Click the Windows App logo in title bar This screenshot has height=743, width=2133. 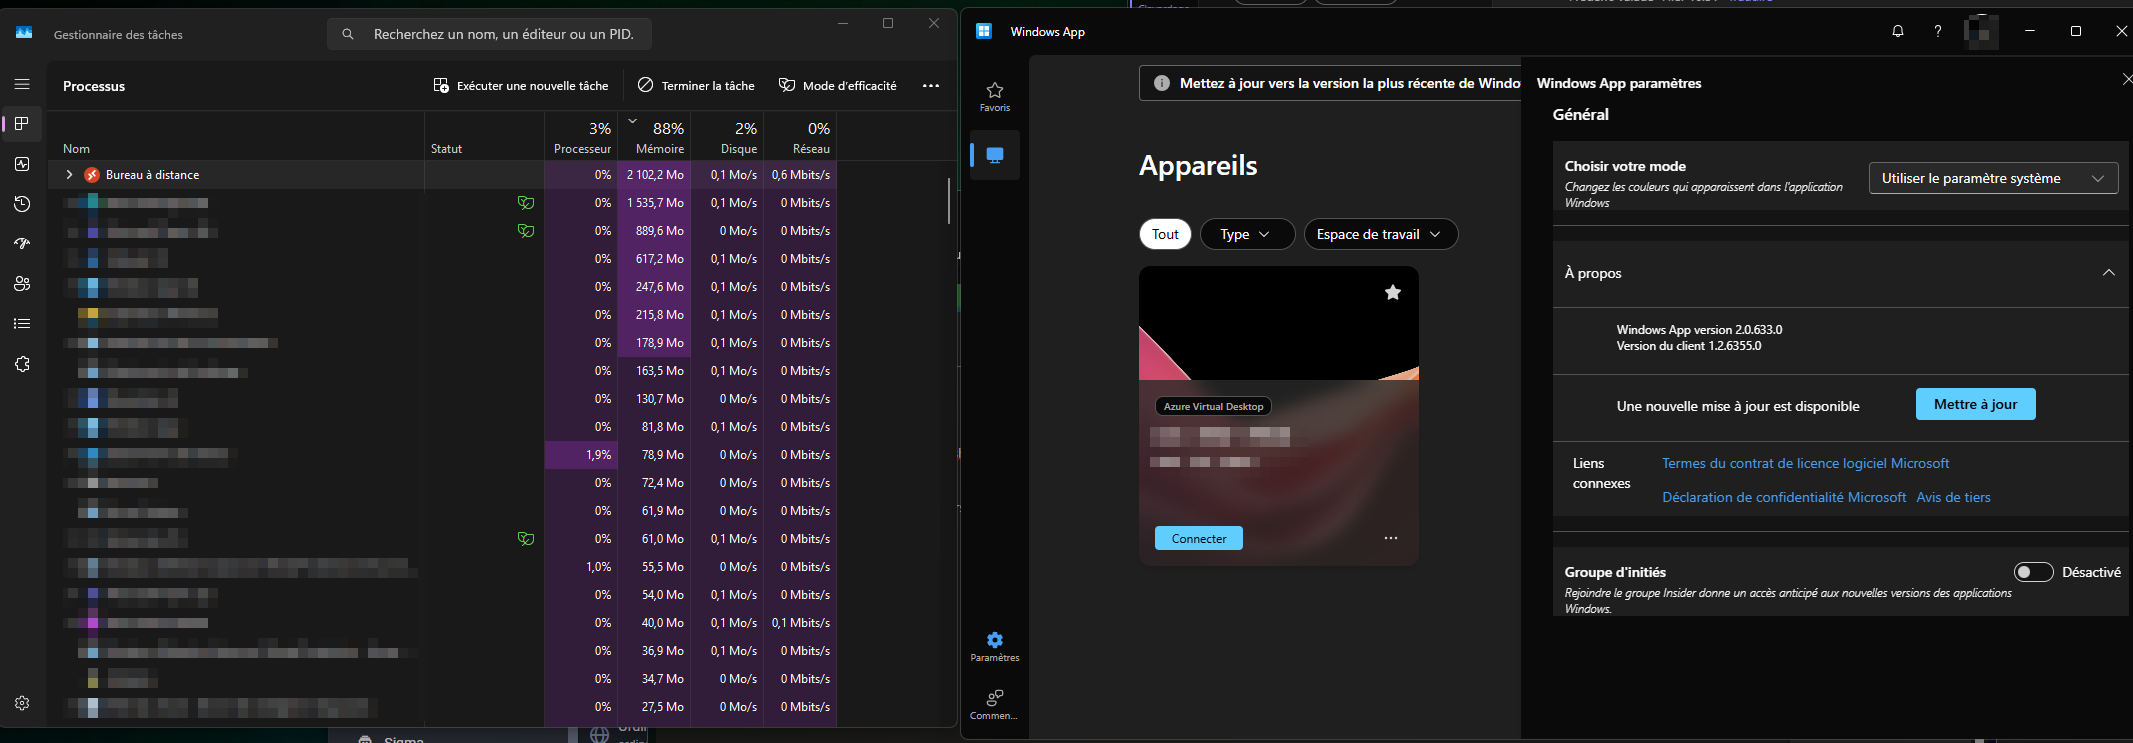(x=984, y=31)
